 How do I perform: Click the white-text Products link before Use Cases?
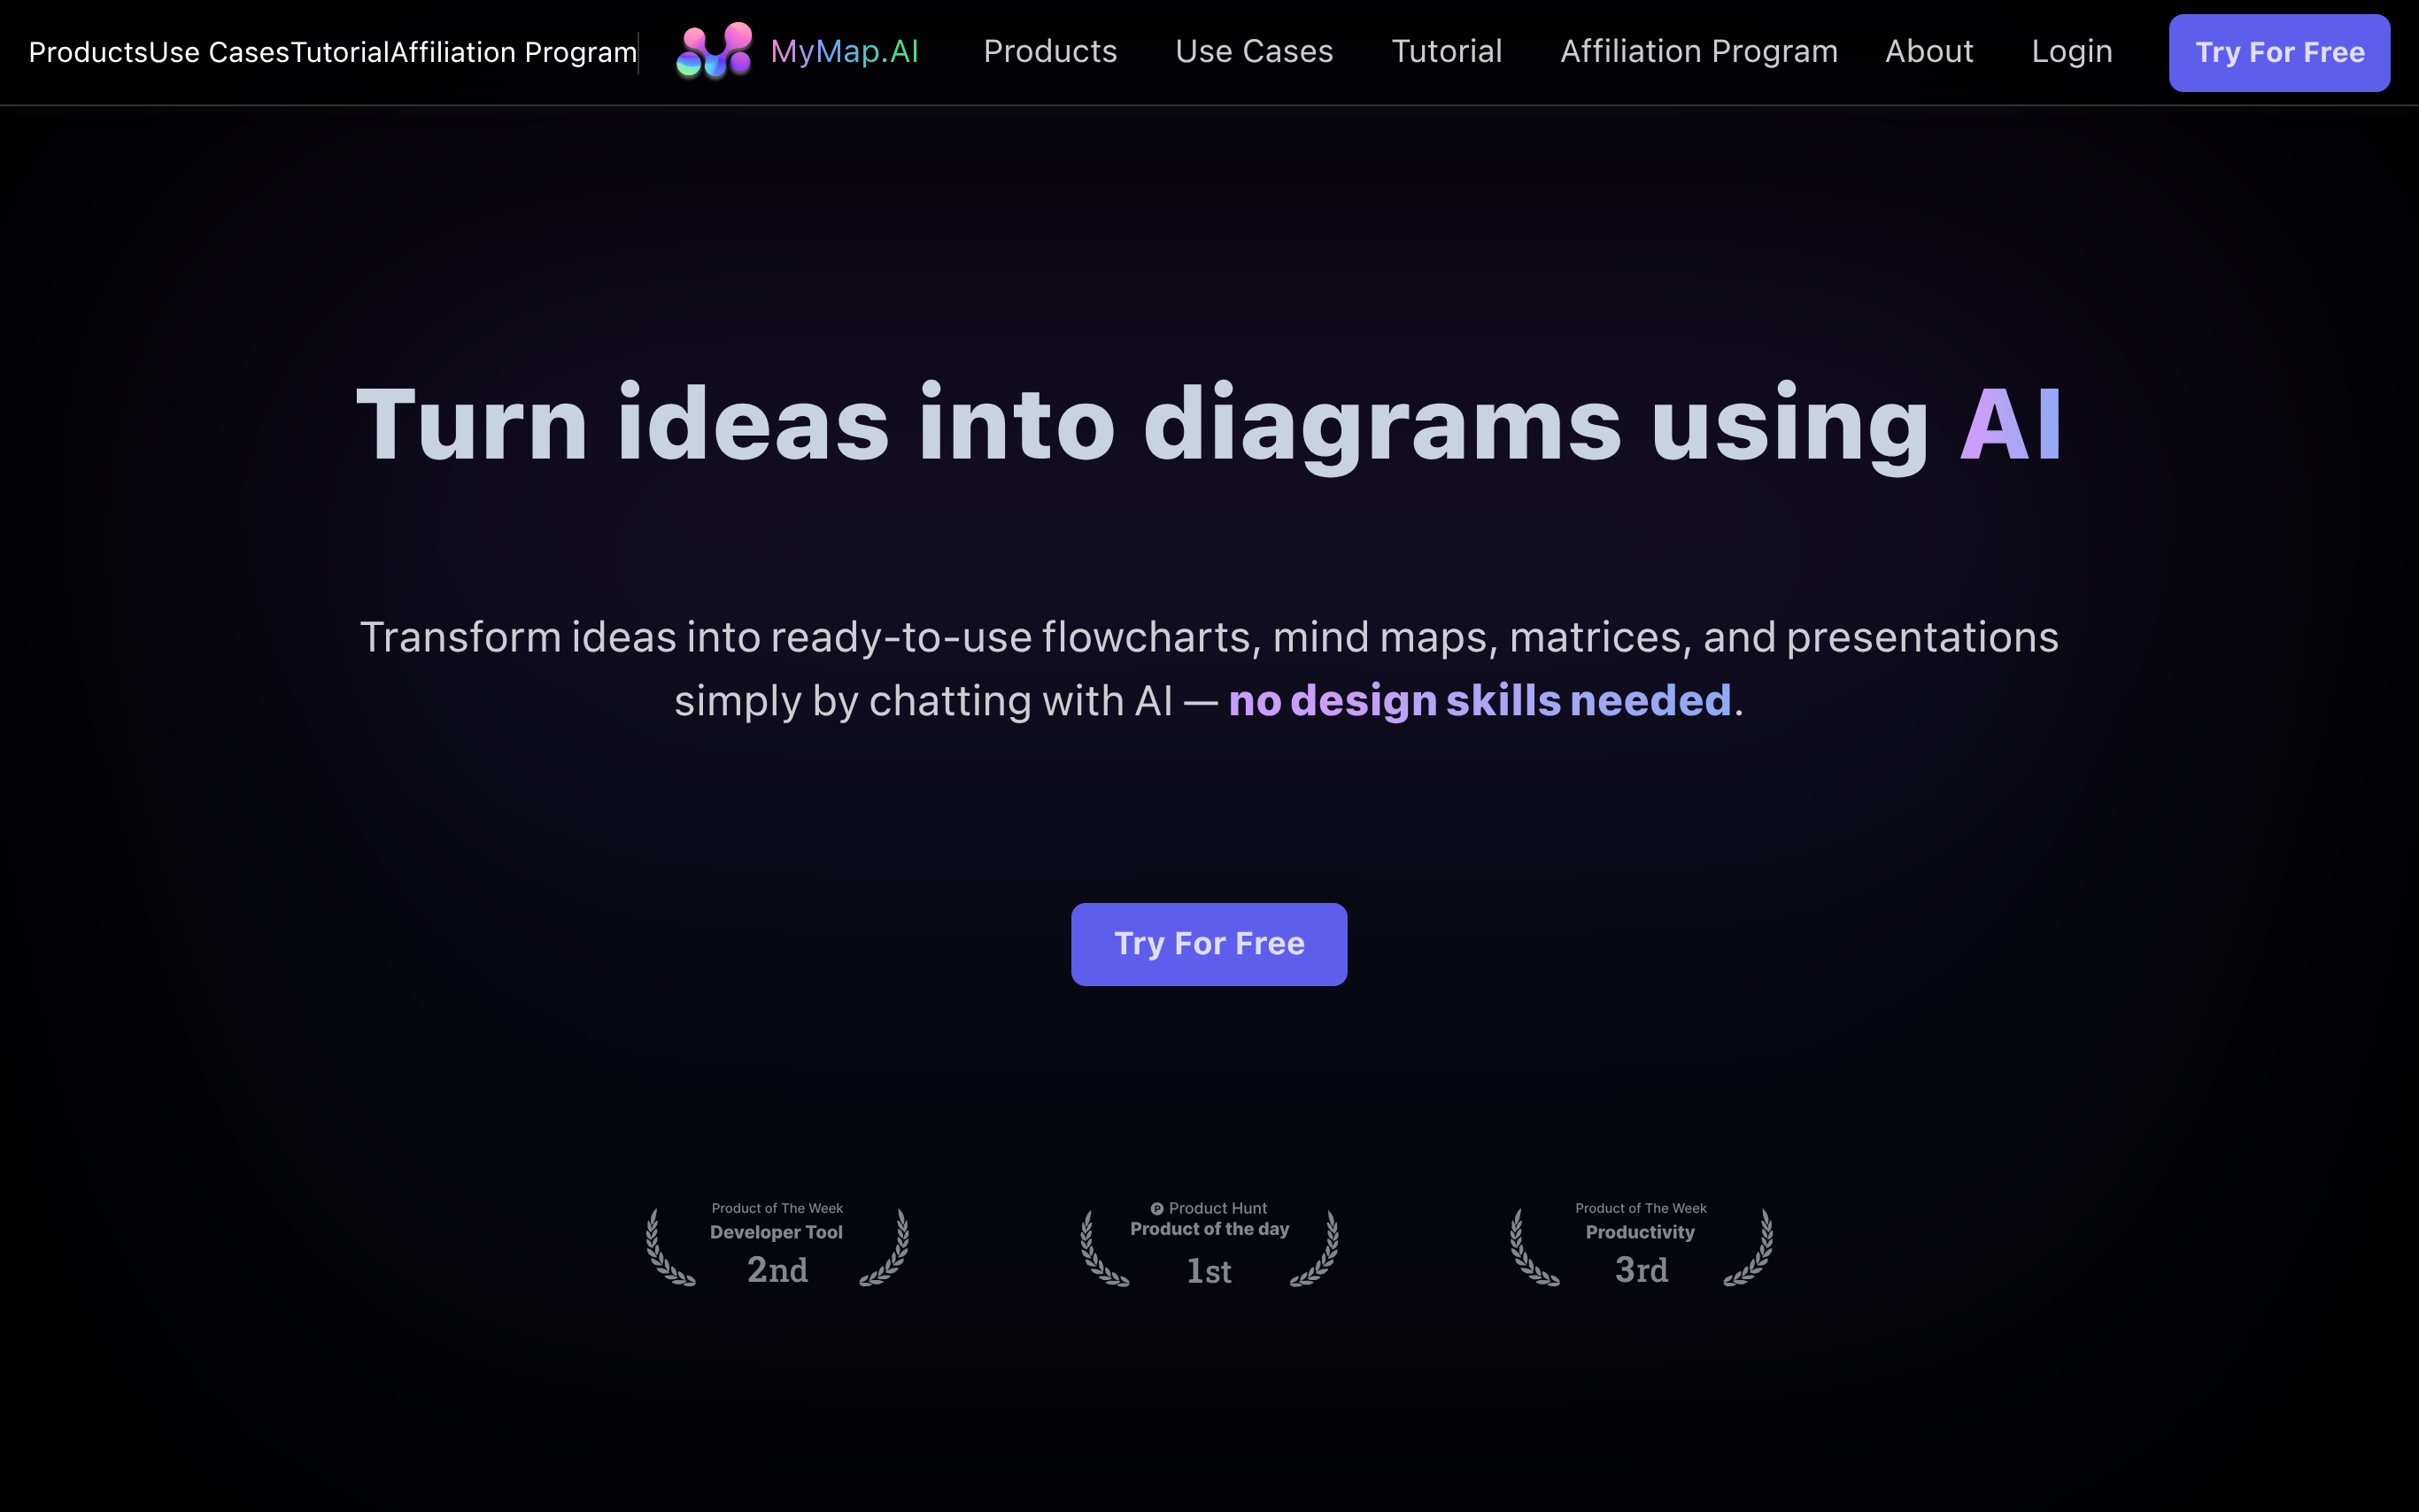(88, 52)
